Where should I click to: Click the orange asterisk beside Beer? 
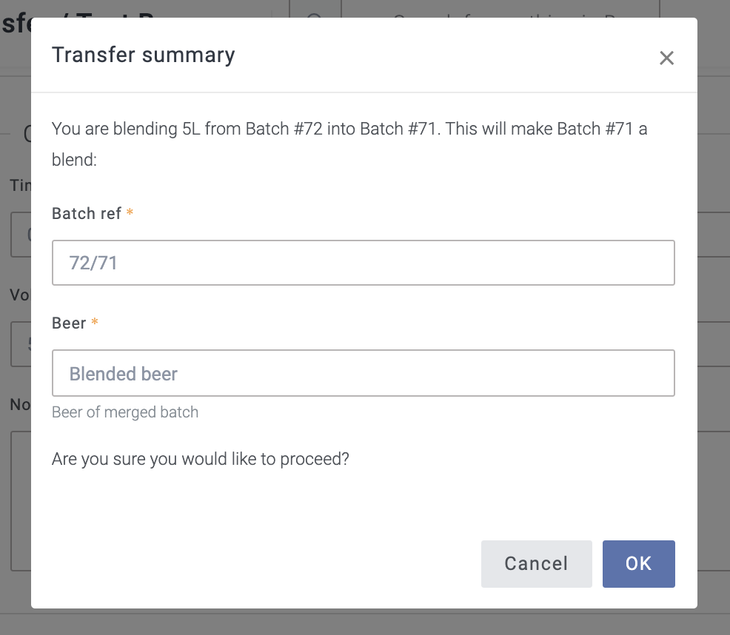(x=95, y=323)
